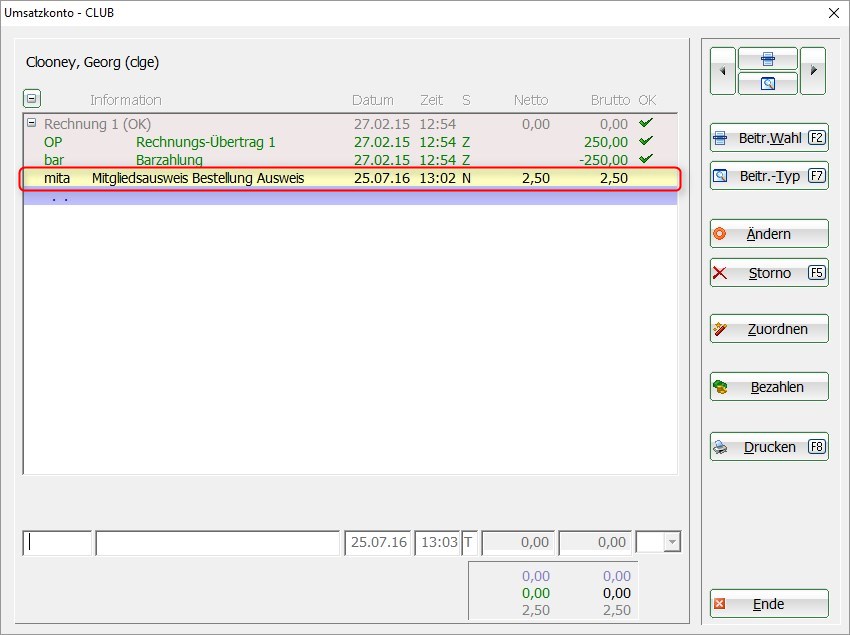
Task: Collapse all rows via header minus icon
Action: pyautogui.click(x=32, y=99)
